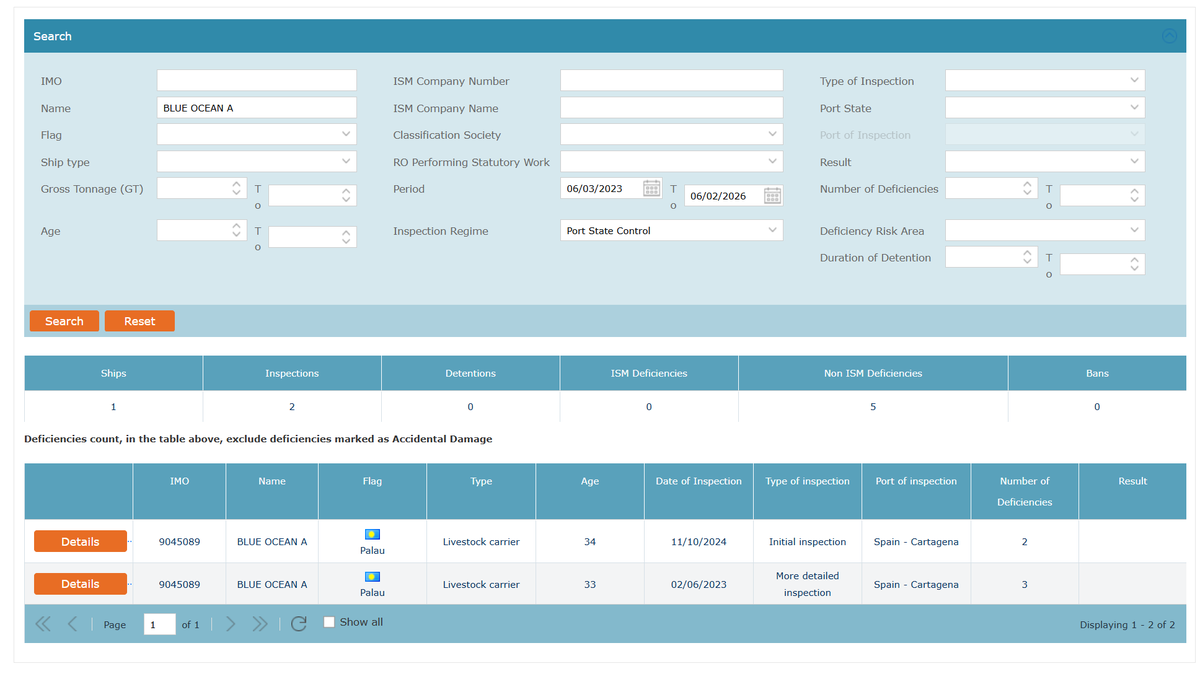This screenshot has height=674, width=1200.
Task: Go to the first results page
Action: (x=43, y=624)
